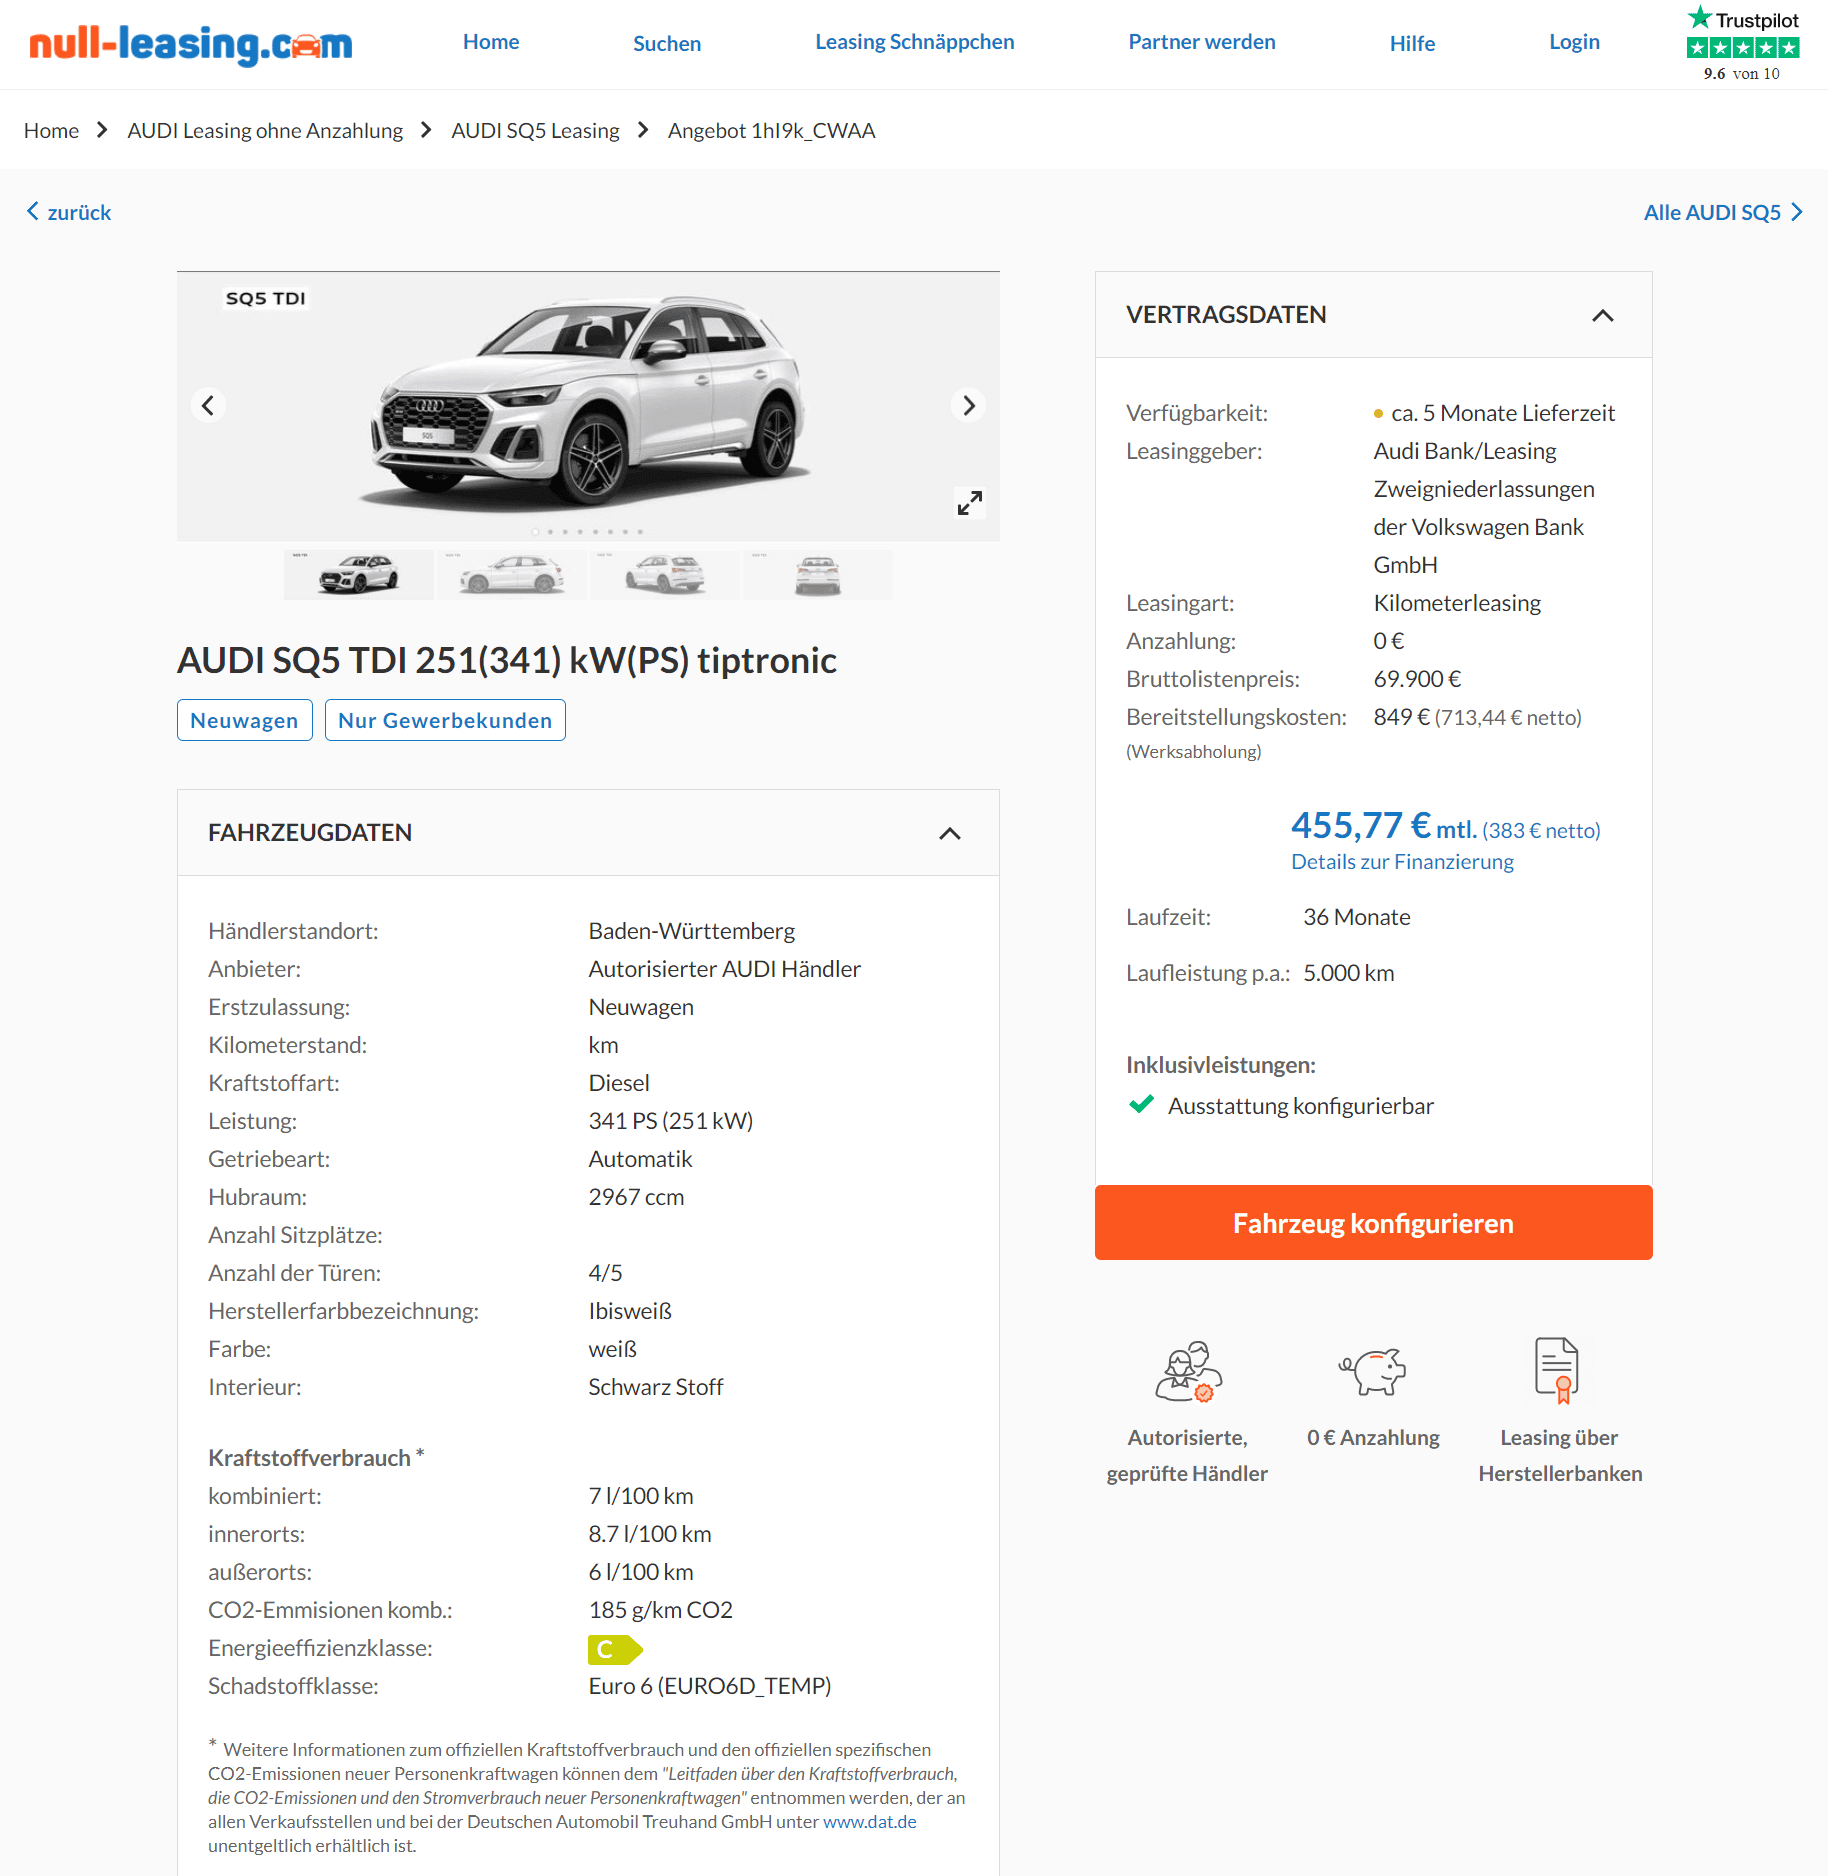Viewport: 1828px width, 1876px height.
Task: Click the piggy bank 0 € Anzahlung icon
Action: click(x=1373, y=1370)
